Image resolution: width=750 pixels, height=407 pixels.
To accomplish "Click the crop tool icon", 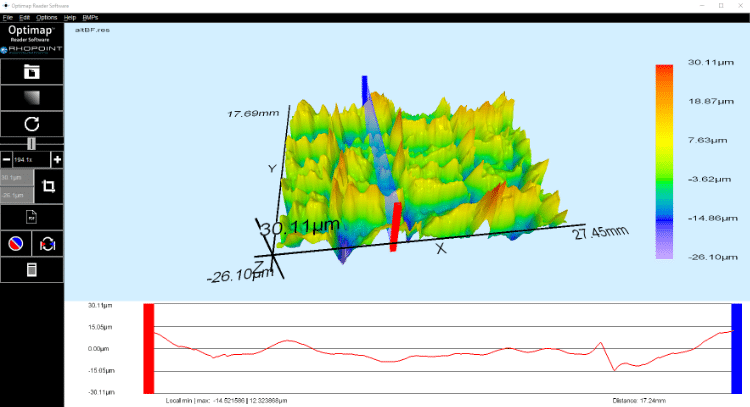I will pyautogui.click(x=48, y=186).
